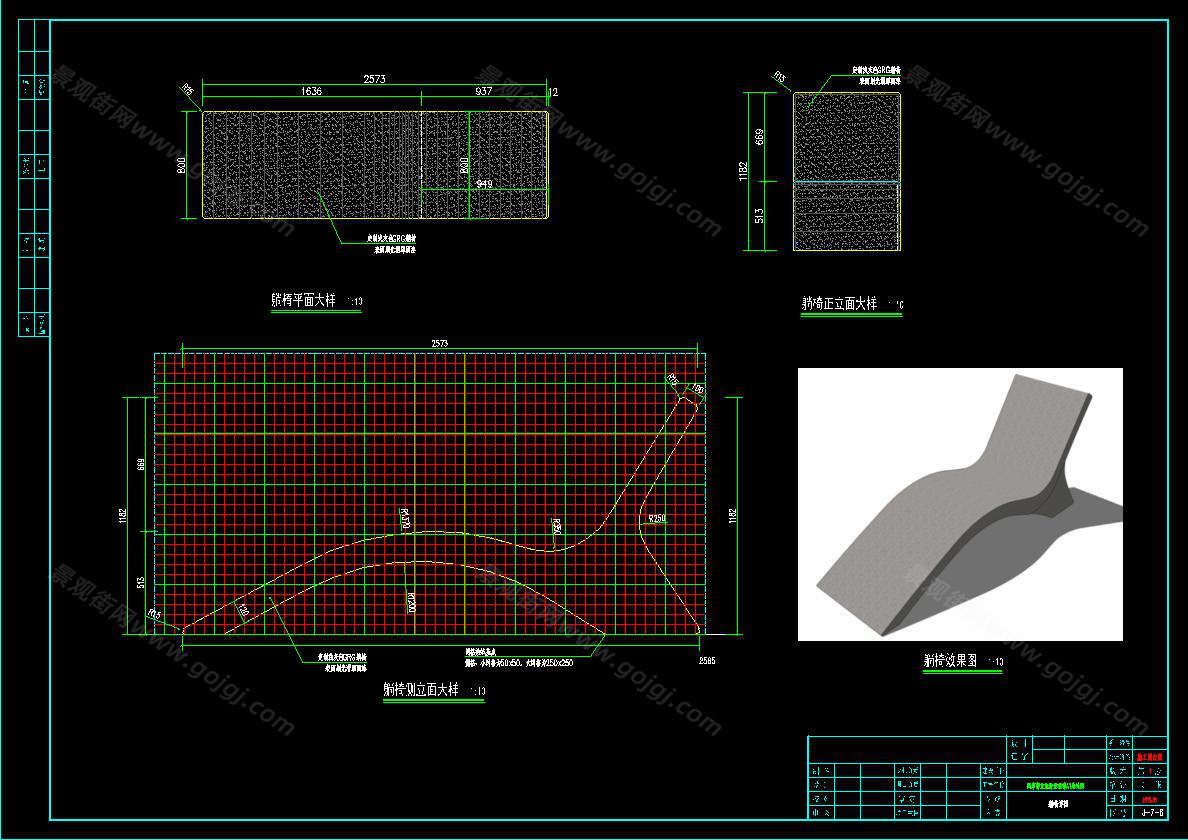This screenshot has width=1188, height=840.
Task: Select the 669 dimension beside front elevation
Action: [760, 136]
